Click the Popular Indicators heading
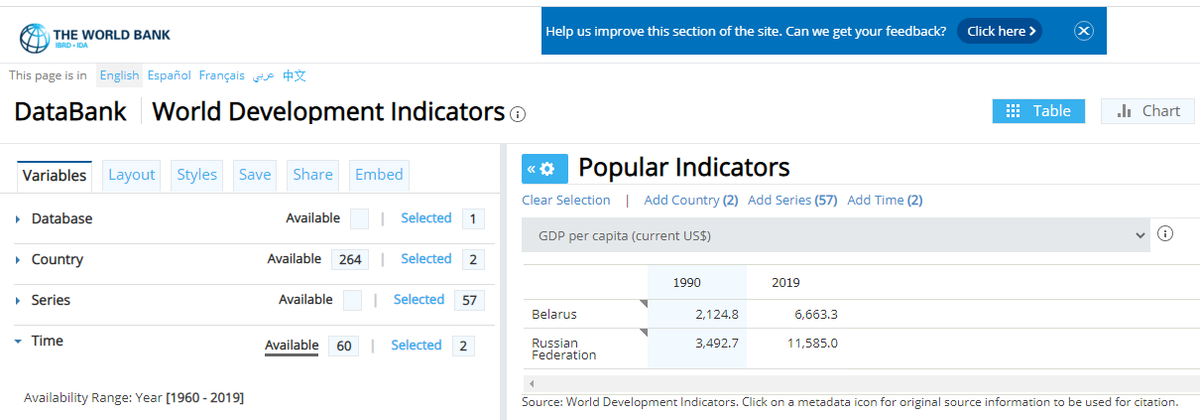This screenshot has width=1200, height=420. [x=684, y=167]
